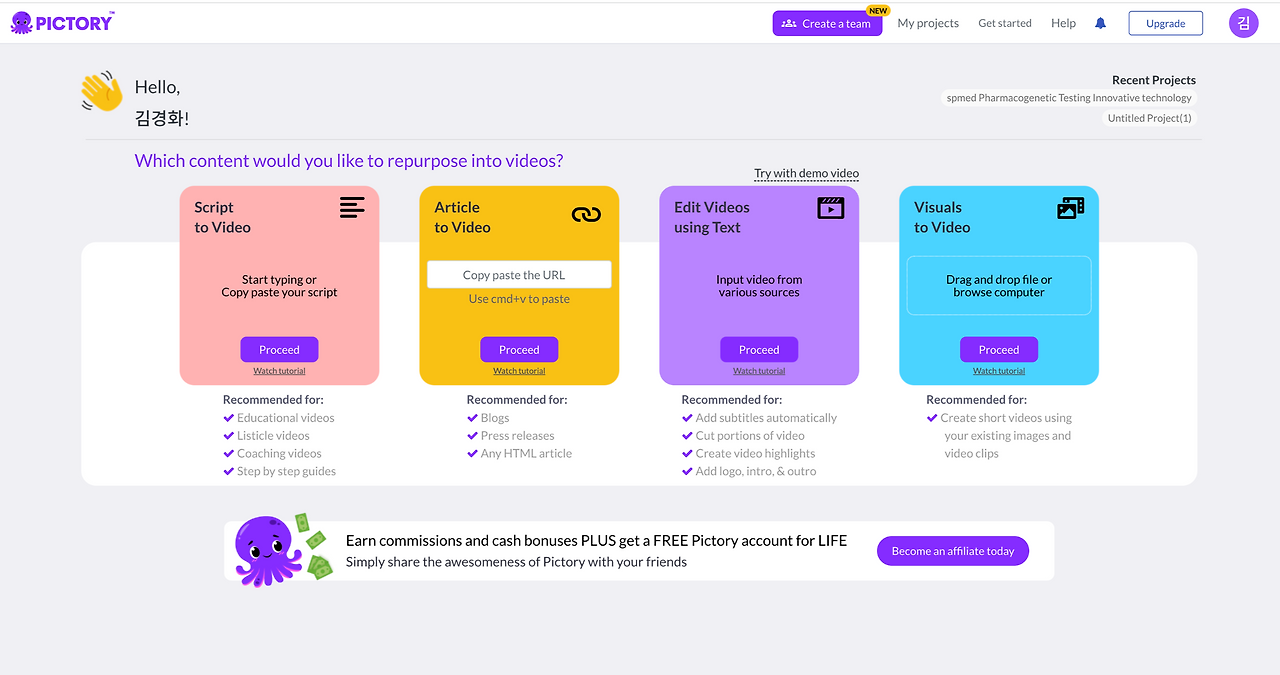1280x675 pixels.
Task: Click the Upgrade button
Action: [x=1166, y=23]
